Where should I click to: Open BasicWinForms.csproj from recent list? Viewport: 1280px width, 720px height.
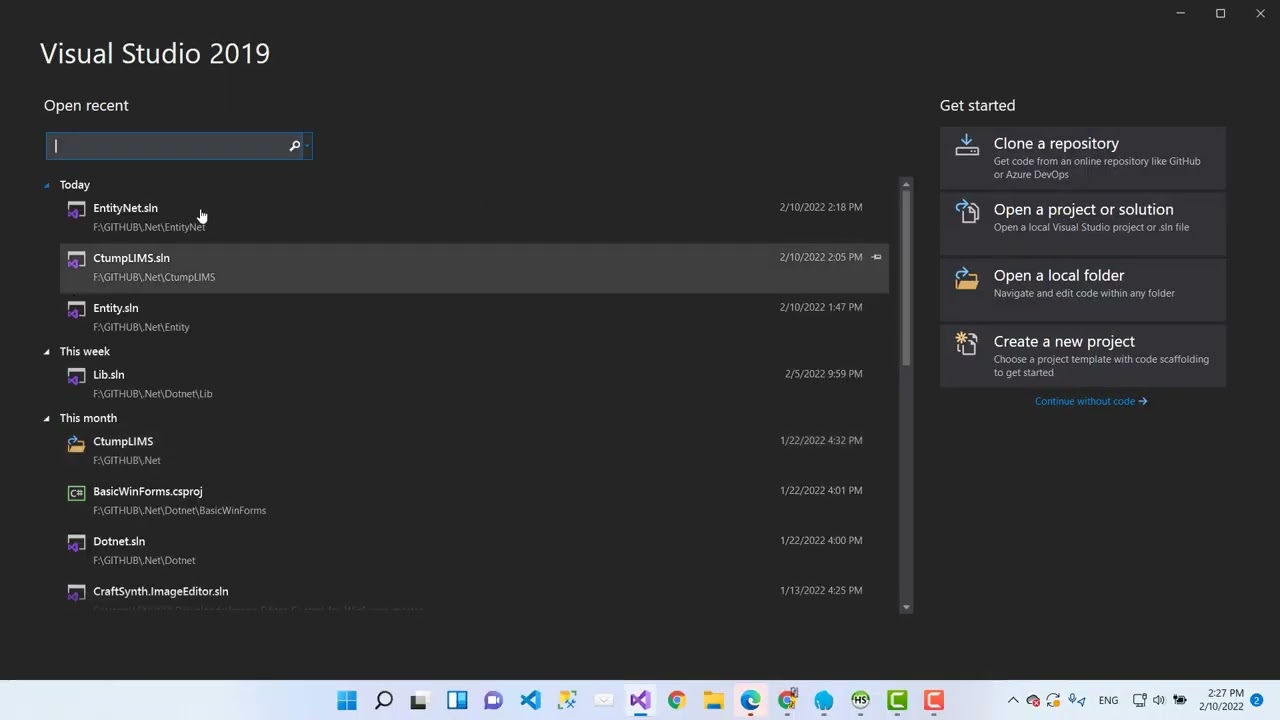[x=474, y=500]
